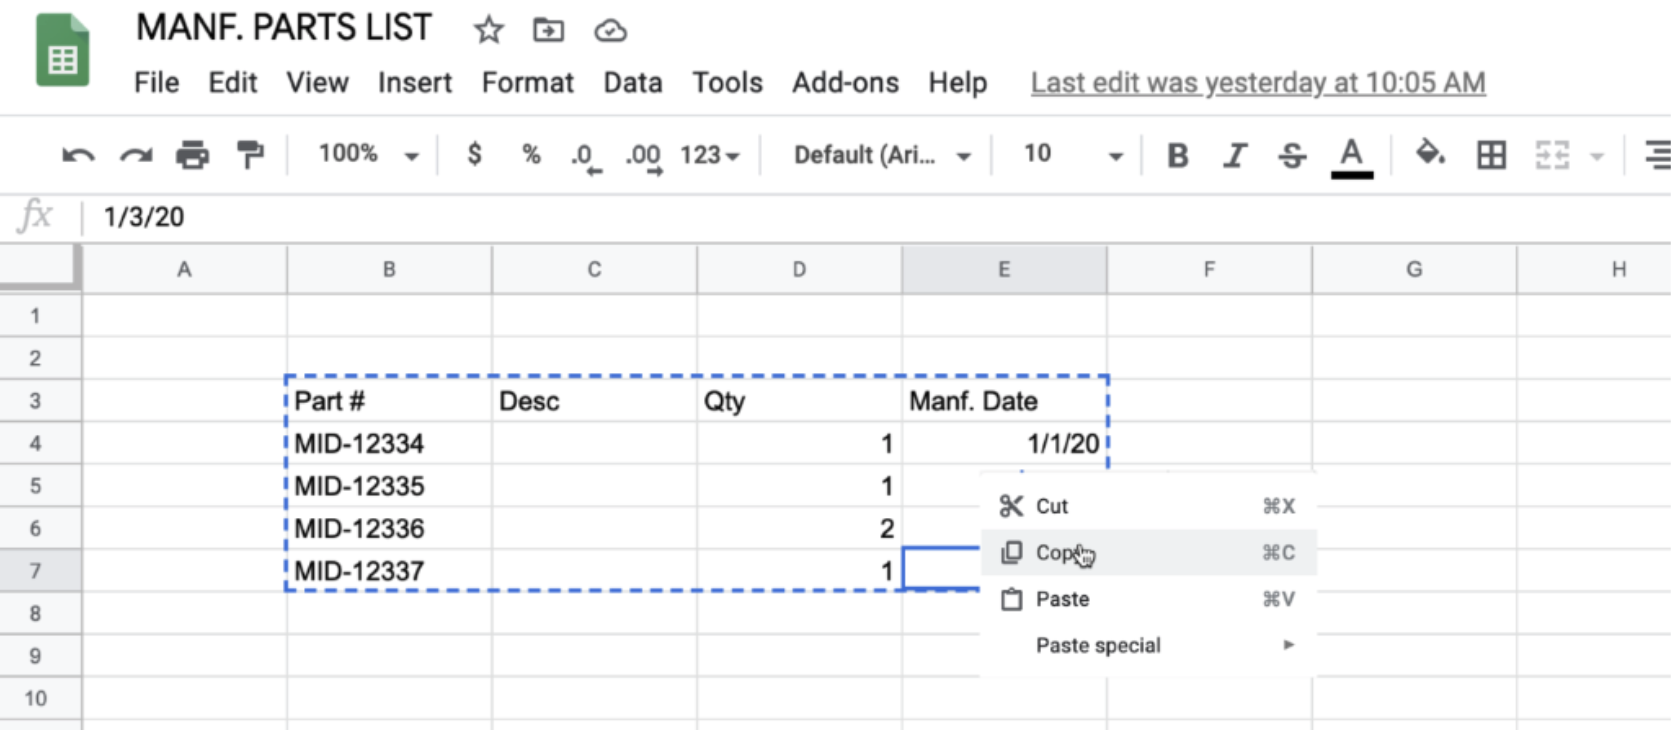Screen dimensions: 1672x730
Task: Click the print icon
Action: [192, 155]
